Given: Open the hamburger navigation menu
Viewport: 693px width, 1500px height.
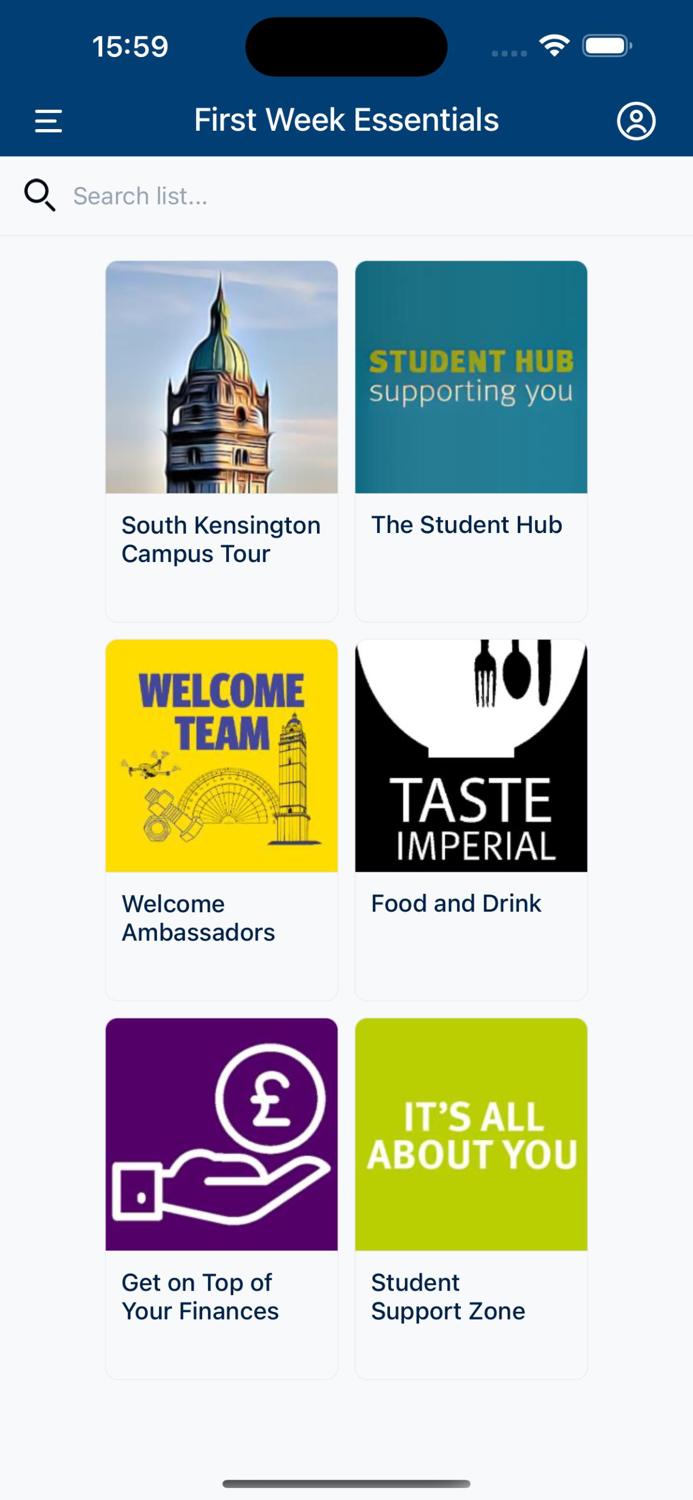Looking at the screenshot, I should [x=47, y=120].
